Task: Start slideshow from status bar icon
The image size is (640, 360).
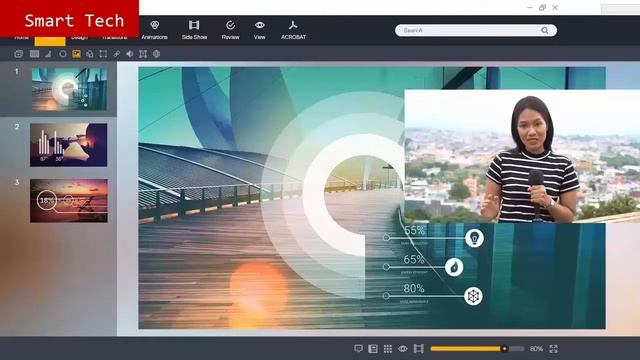Action: tap(418, 349)
